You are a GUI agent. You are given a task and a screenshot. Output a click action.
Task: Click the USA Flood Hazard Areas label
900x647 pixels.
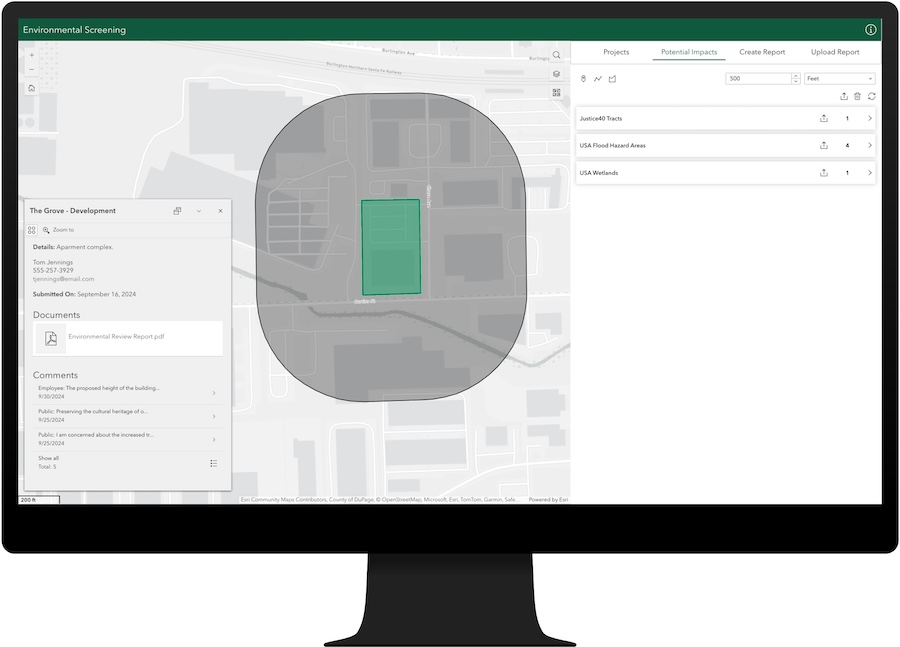pos(612,145)
